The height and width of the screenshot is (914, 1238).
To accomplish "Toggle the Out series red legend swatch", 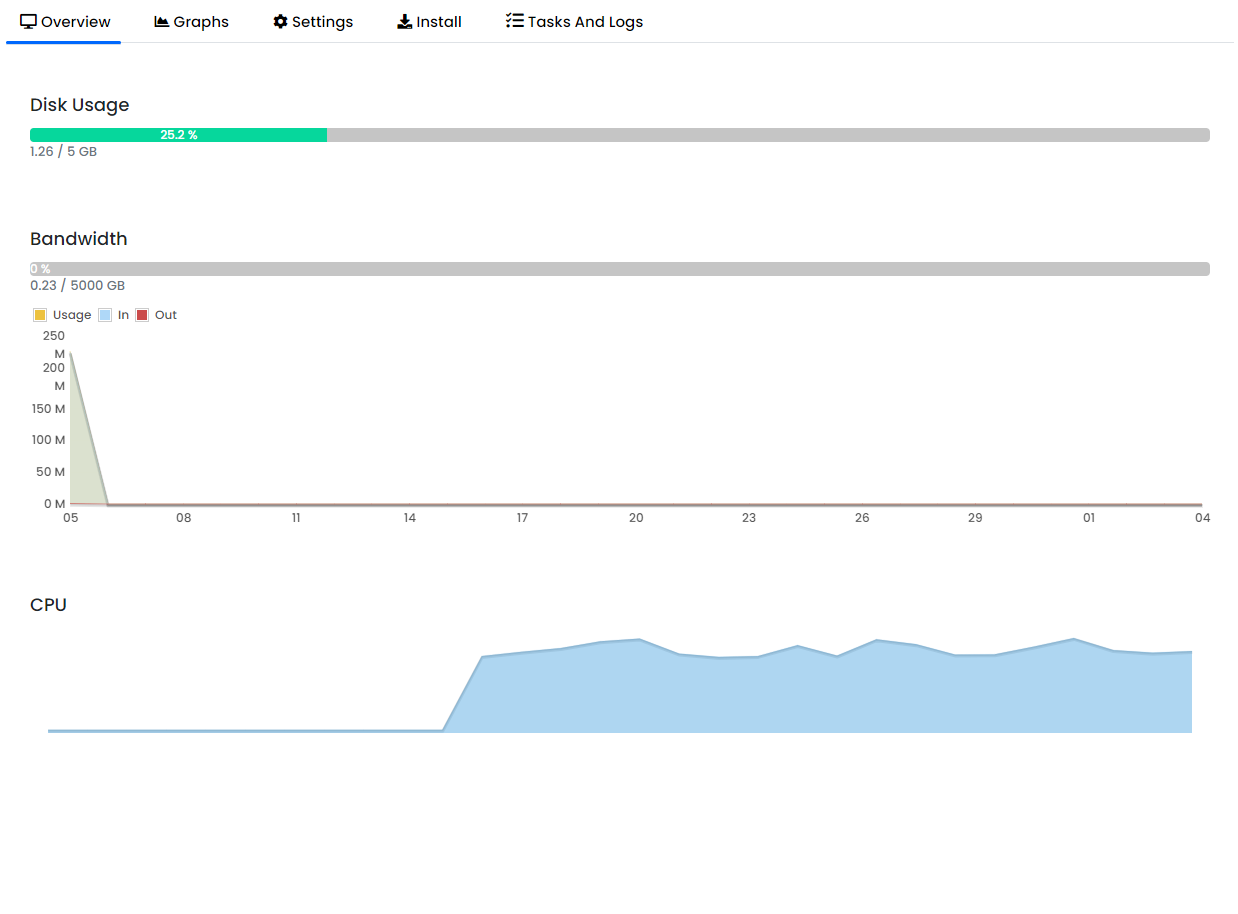I will (142, 315).
